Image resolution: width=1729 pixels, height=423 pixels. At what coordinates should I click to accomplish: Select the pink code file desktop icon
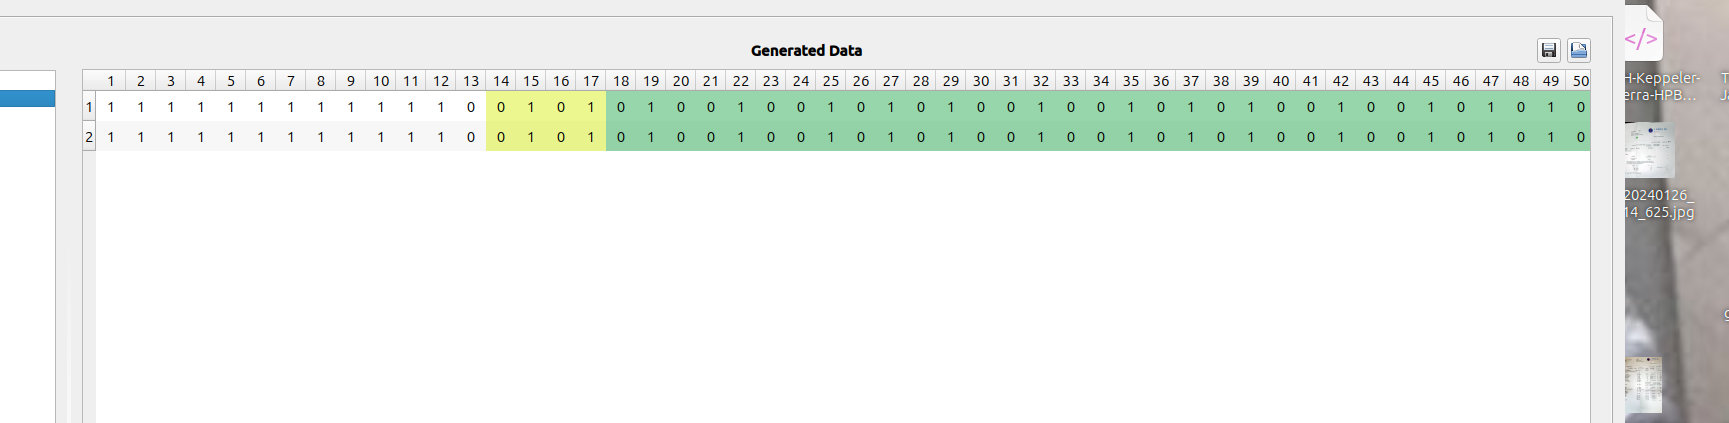1641,39
